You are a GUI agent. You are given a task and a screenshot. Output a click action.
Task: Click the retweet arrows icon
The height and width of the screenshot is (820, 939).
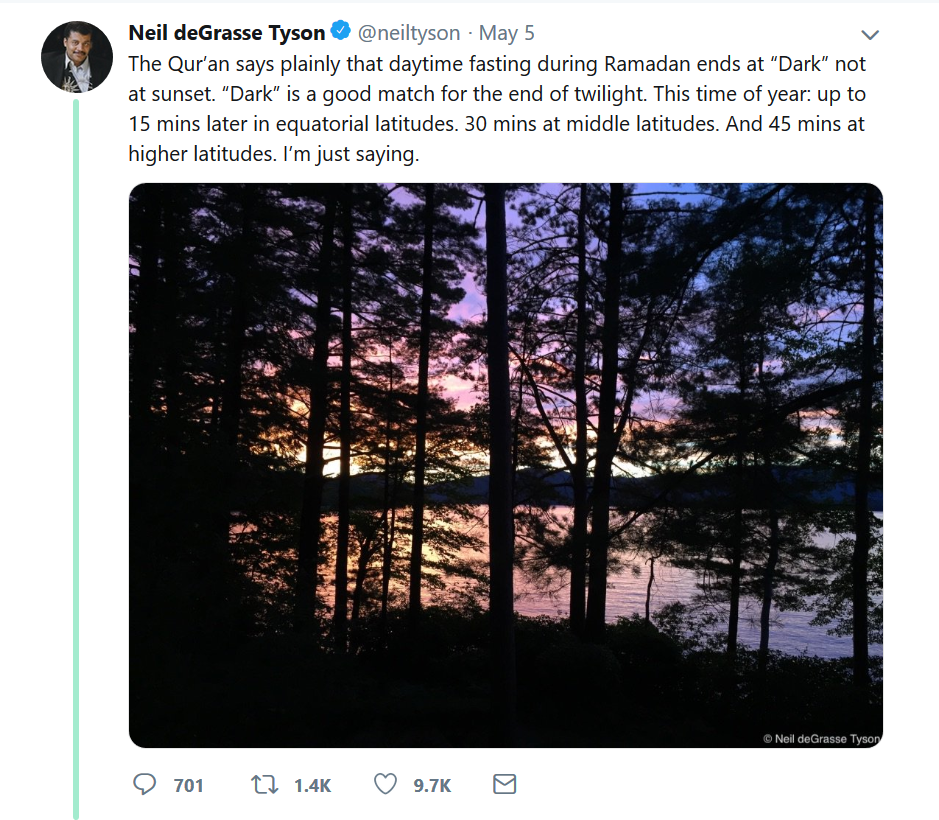coord(264,784)
